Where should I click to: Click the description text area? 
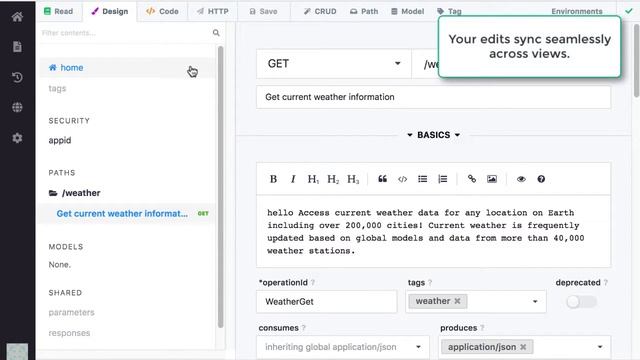point(433,231)
